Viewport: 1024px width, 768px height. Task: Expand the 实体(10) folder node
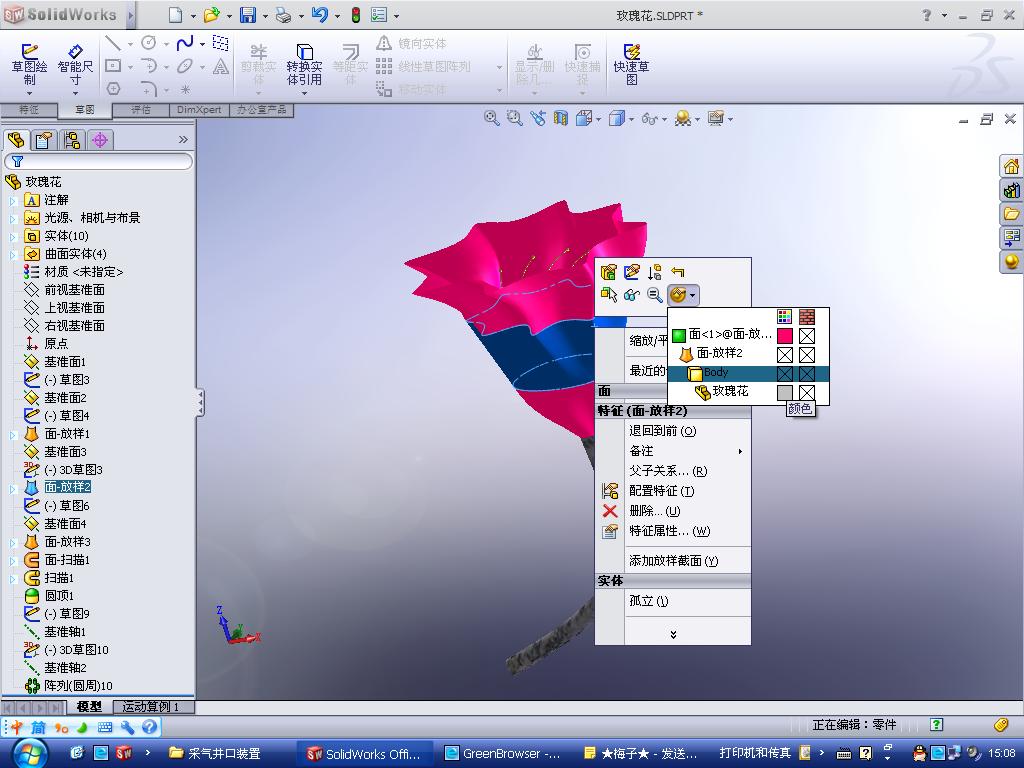click(x=12, y=236)
